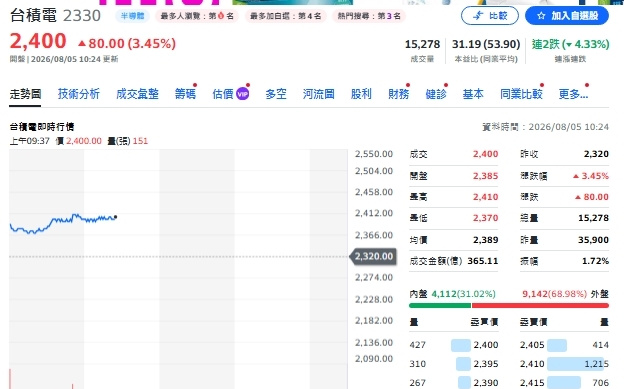
Task: Open the 股利 tab
Action: pos(361,94)
